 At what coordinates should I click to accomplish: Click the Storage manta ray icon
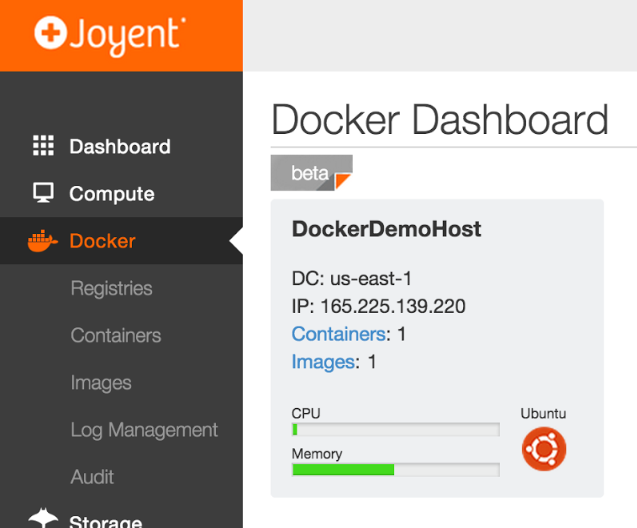coord(43,518)
